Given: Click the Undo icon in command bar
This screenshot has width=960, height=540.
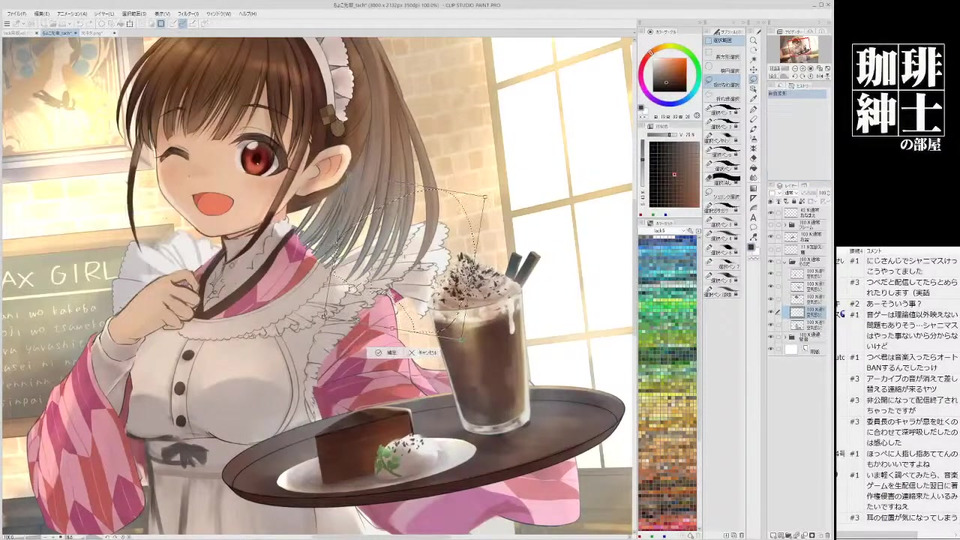Looking at the screenshot, I should click(x=80, y=24).
